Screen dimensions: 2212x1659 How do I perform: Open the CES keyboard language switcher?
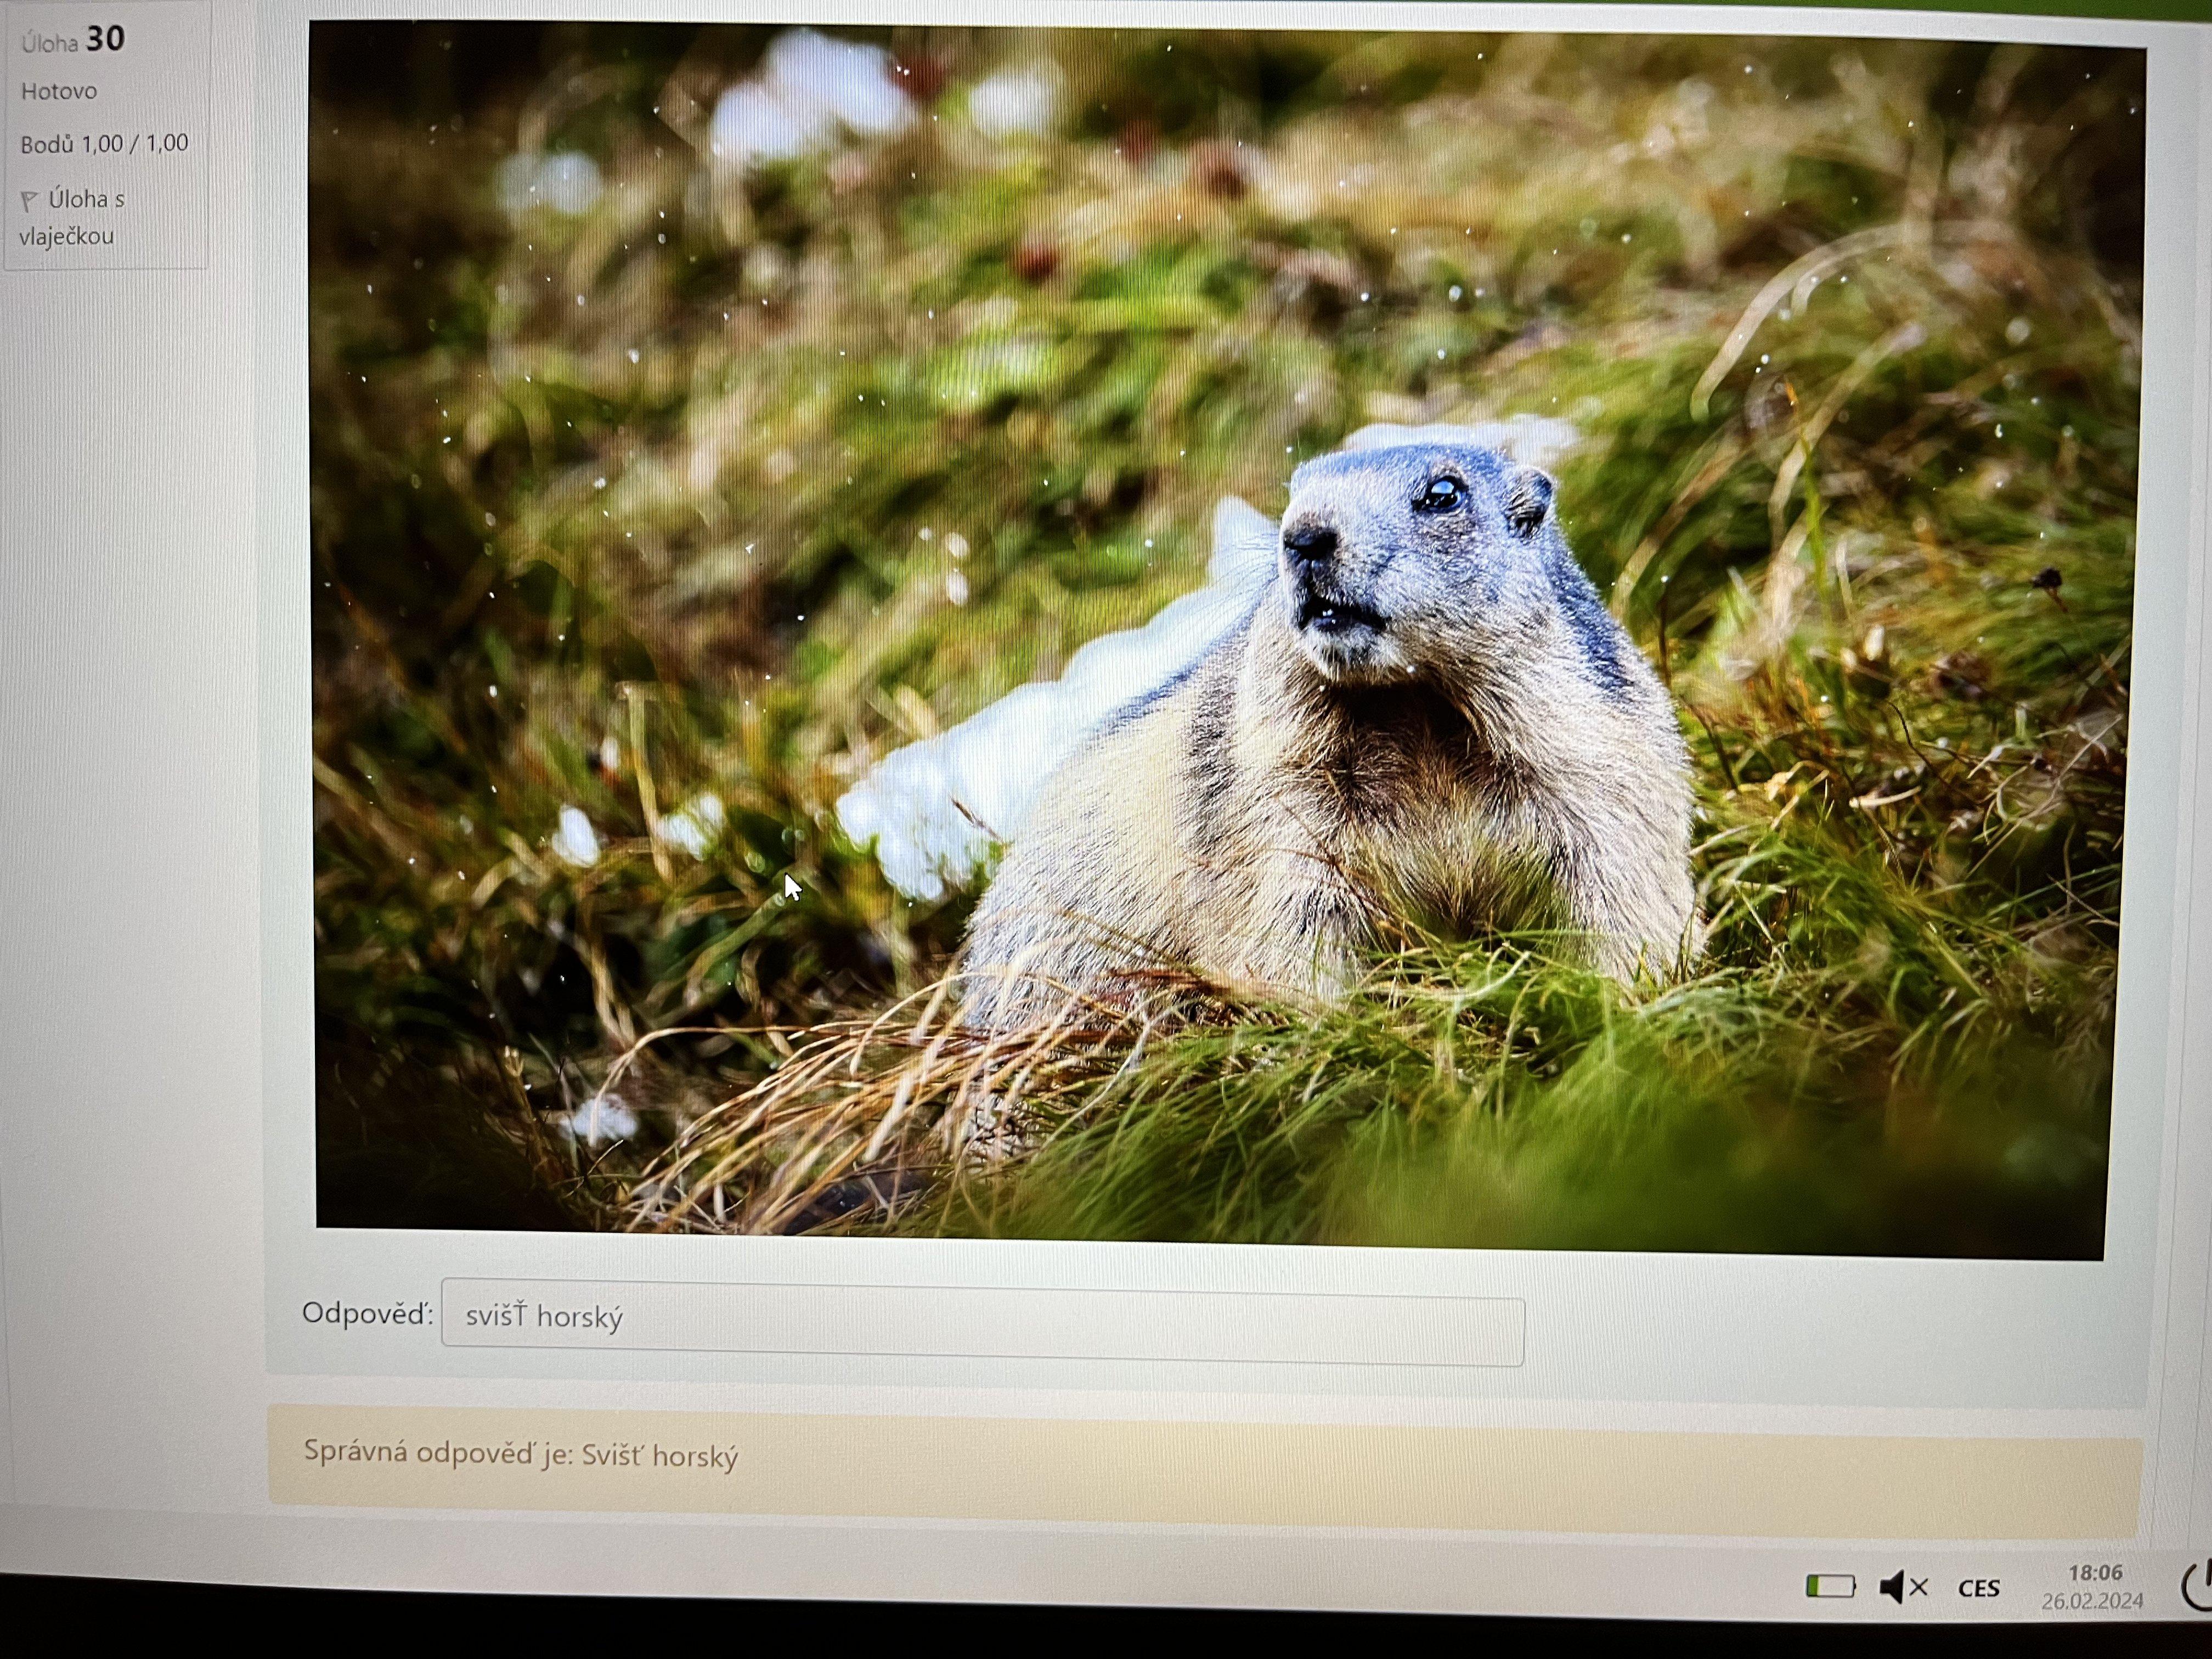pos(1978,1589)
